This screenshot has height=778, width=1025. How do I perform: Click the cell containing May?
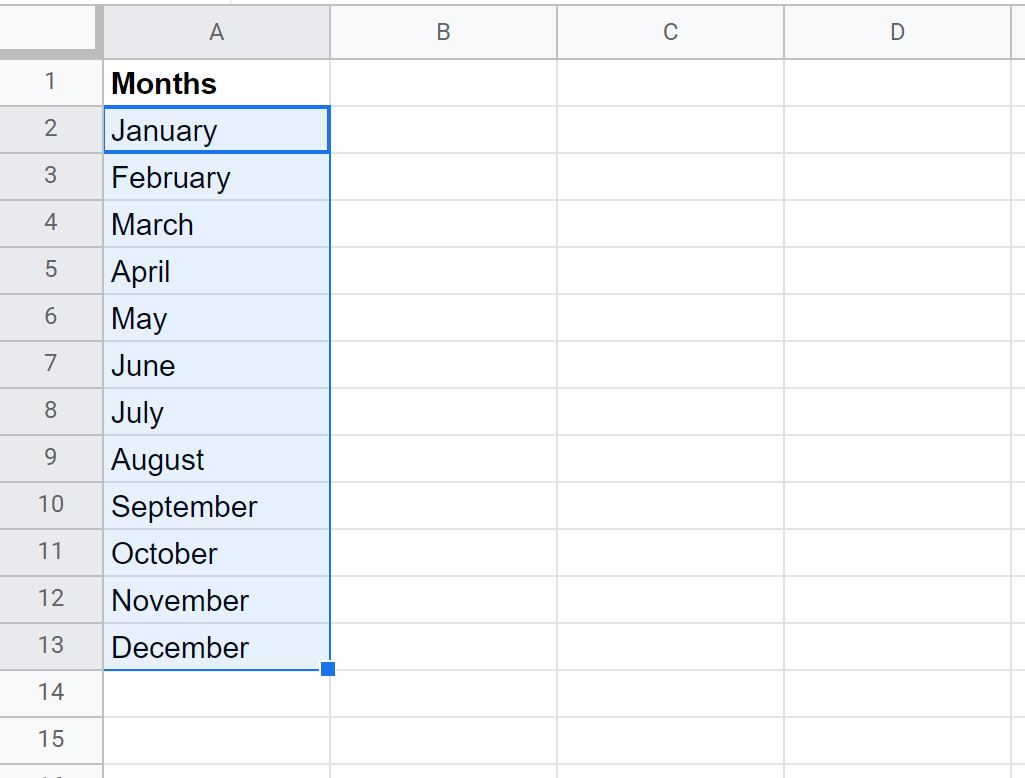coord(216,318)
